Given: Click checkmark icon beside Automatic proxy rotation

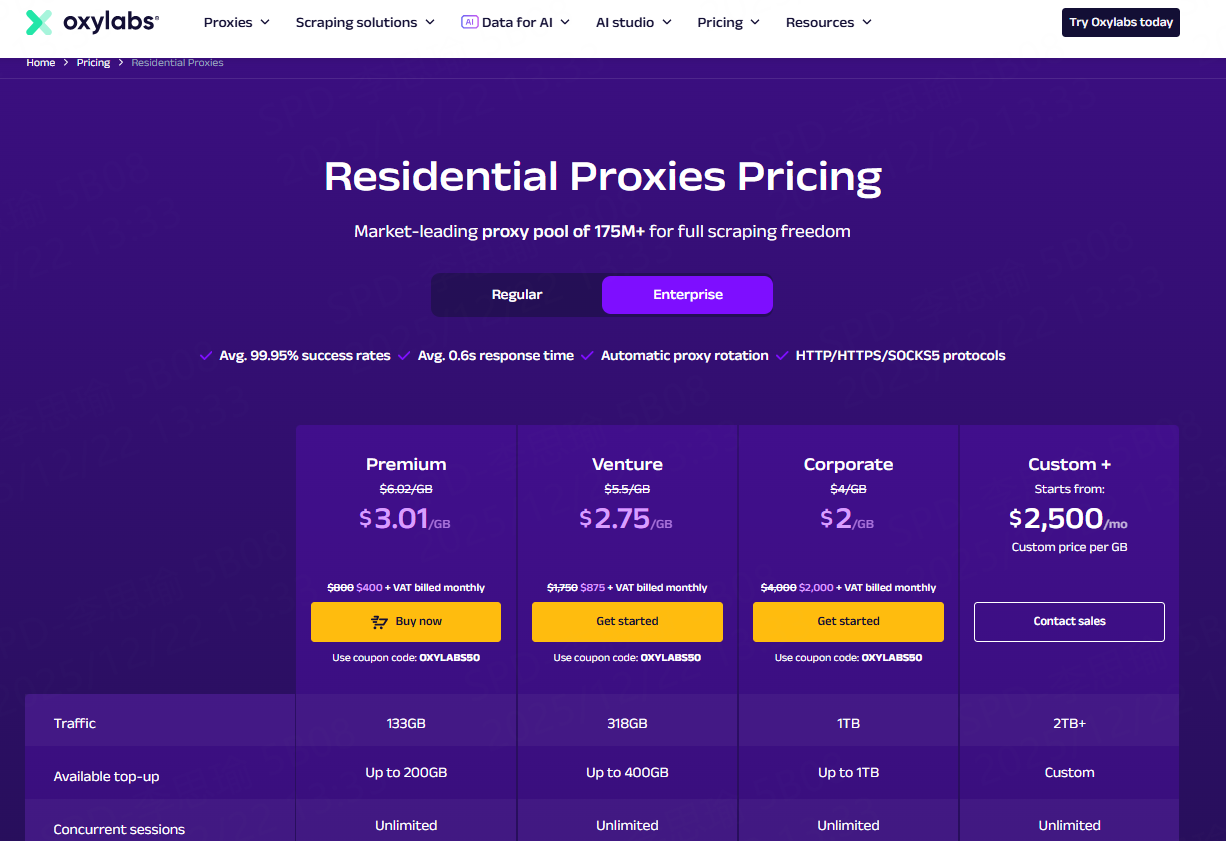Looking at the screenshot, I should point(587,355).
